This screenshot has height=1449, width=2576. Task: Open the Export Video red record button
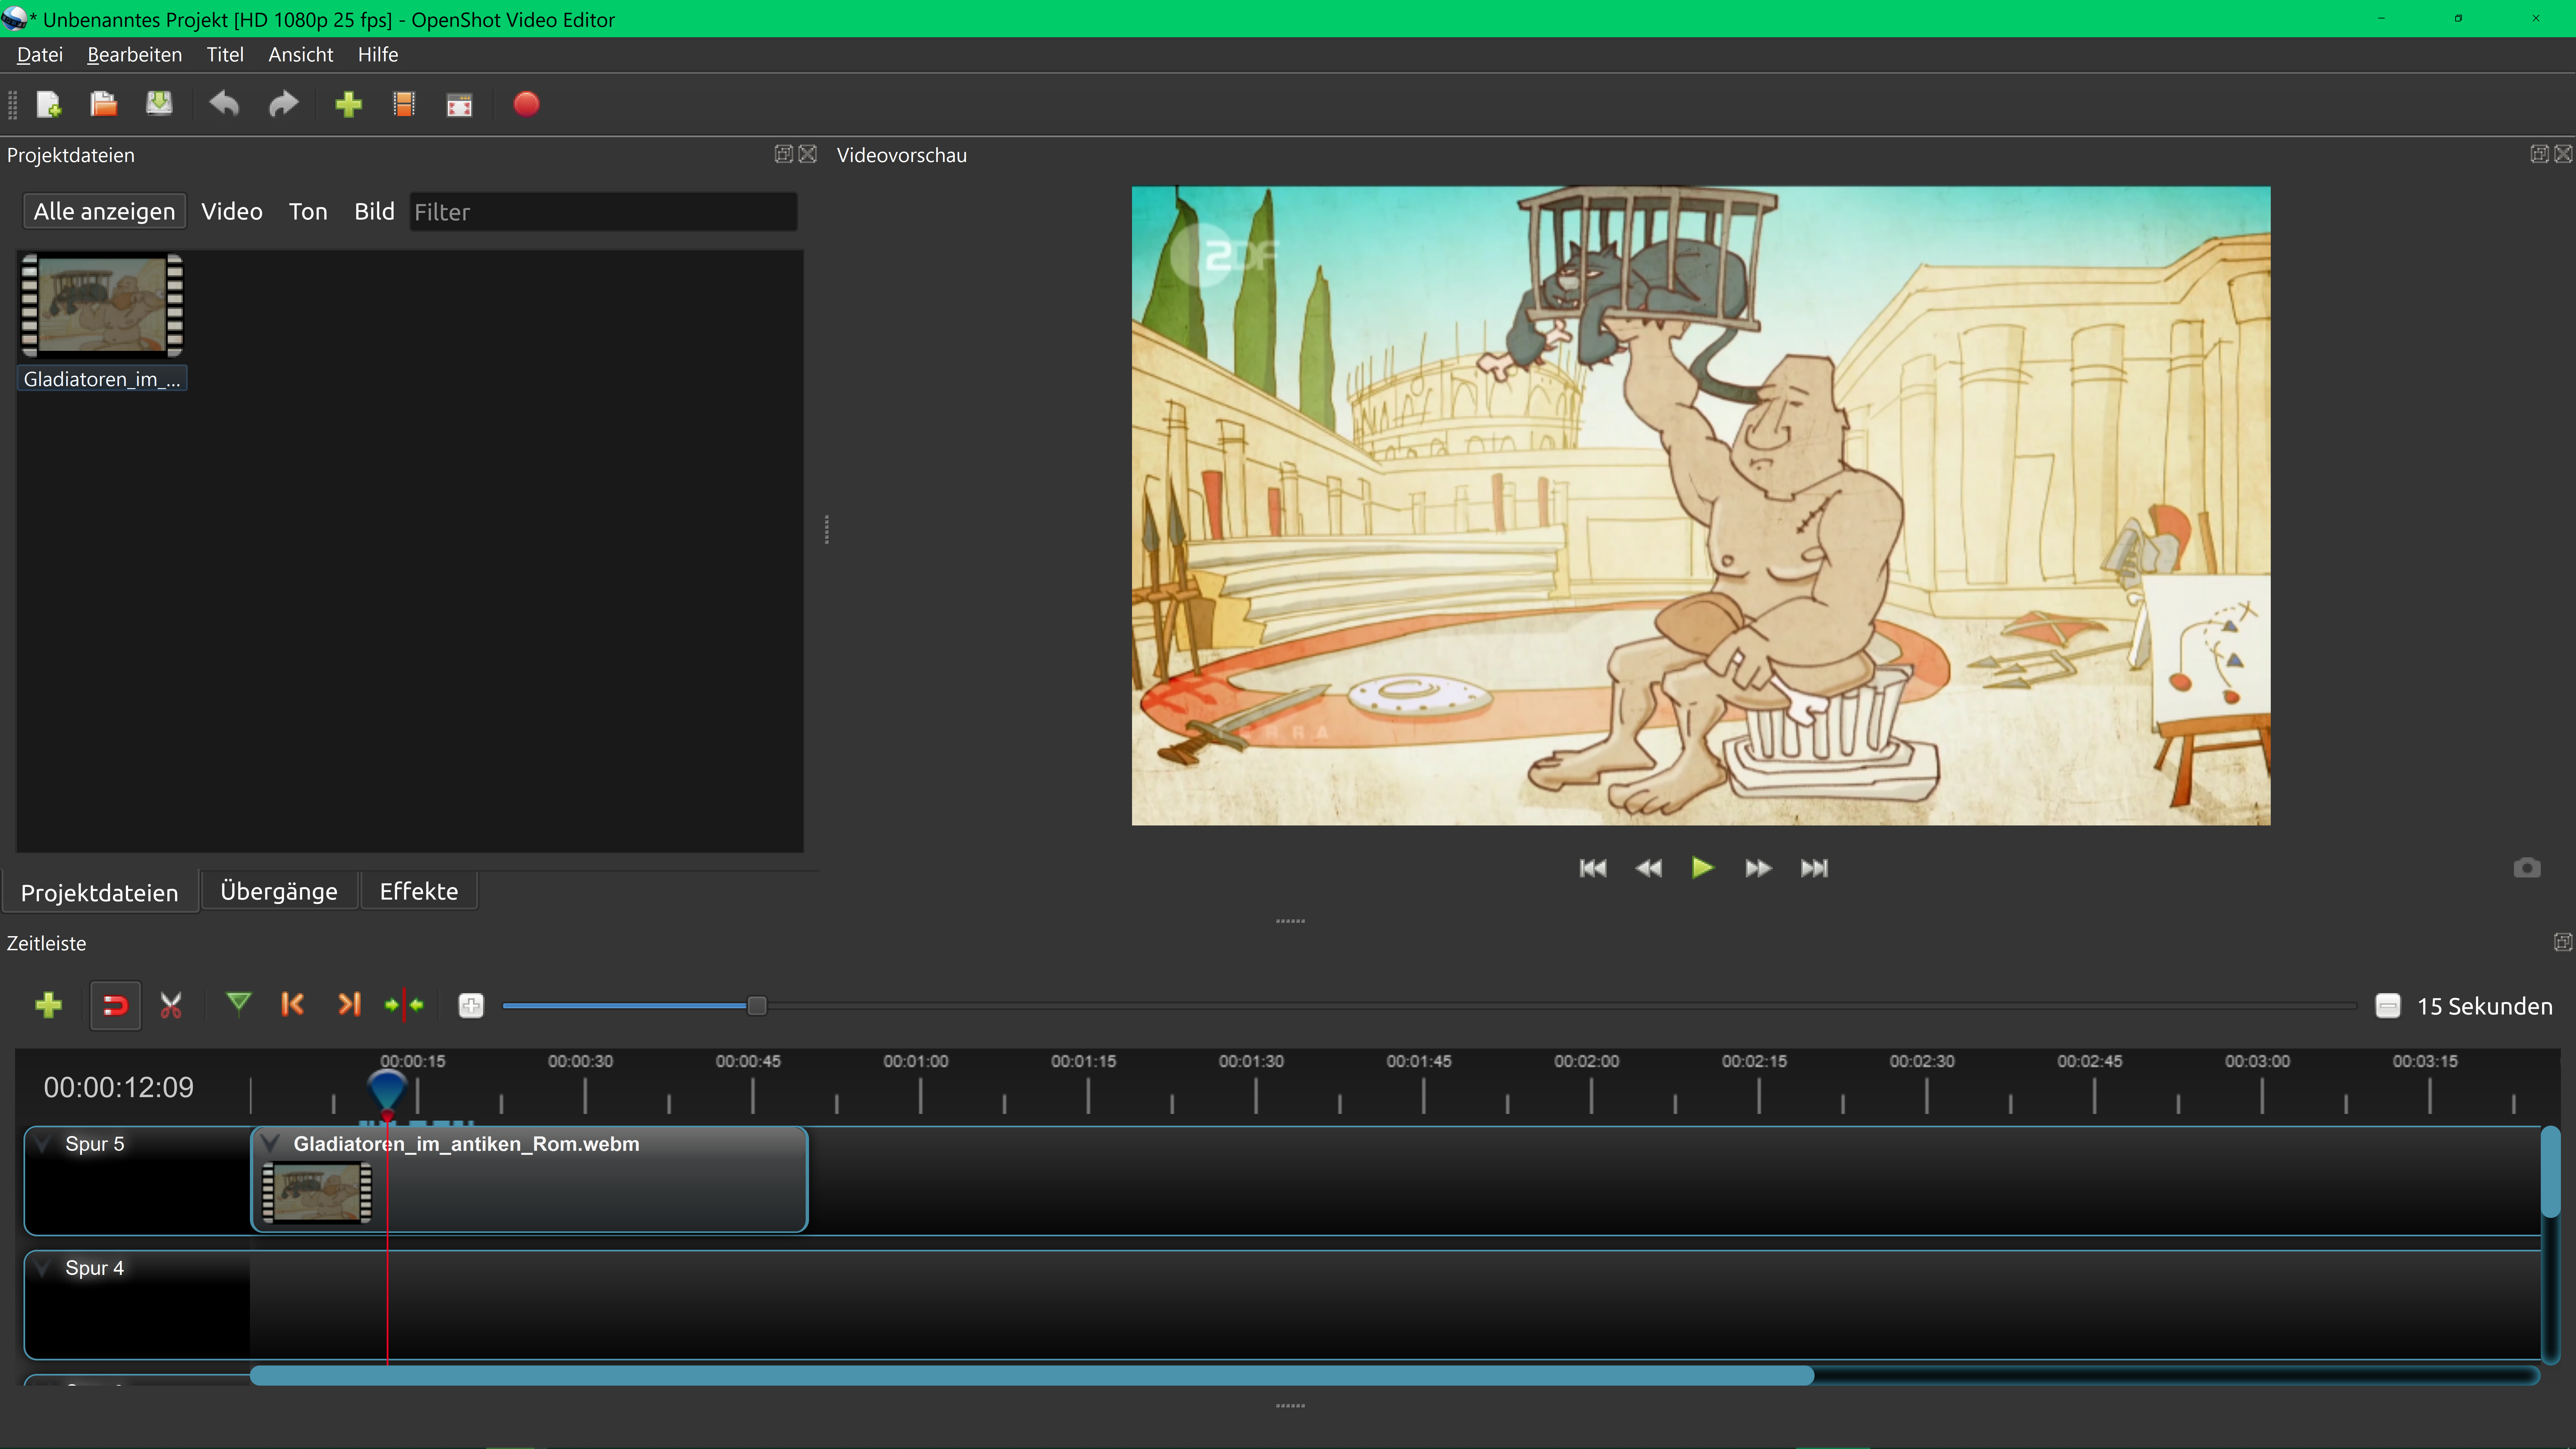pyautogui.click(x=526, y=104)
